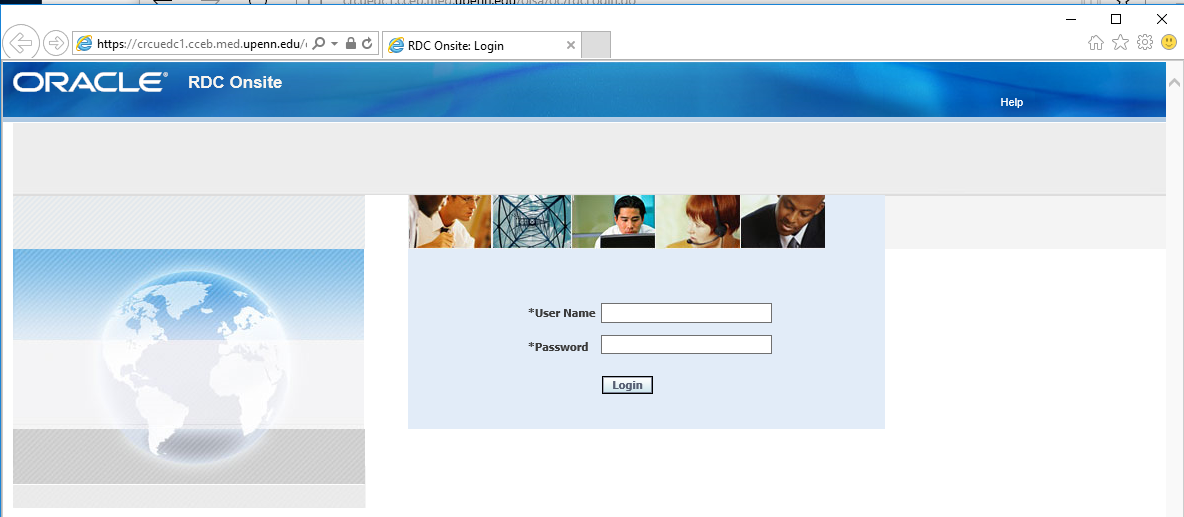Click the search magnifier in address bar
The height and width of the screenshot is (517, 1184).
319,44
